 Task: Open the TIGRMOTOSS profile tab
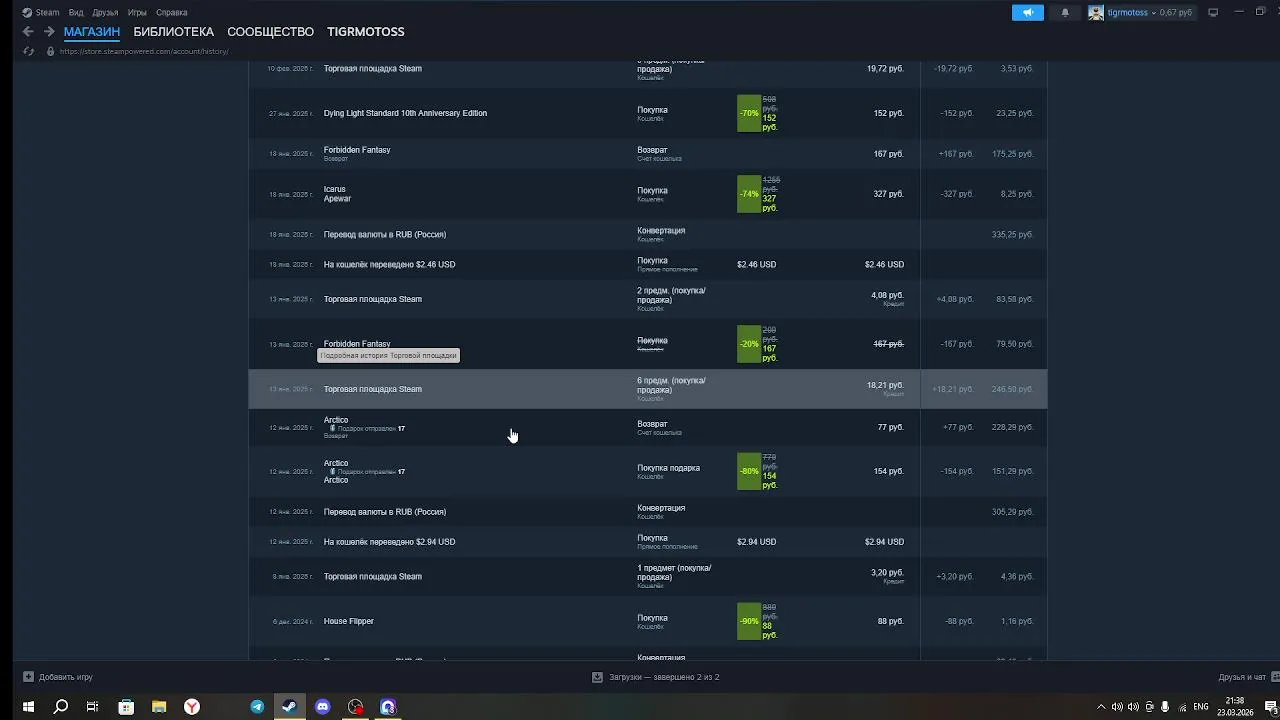click(366, 32)
